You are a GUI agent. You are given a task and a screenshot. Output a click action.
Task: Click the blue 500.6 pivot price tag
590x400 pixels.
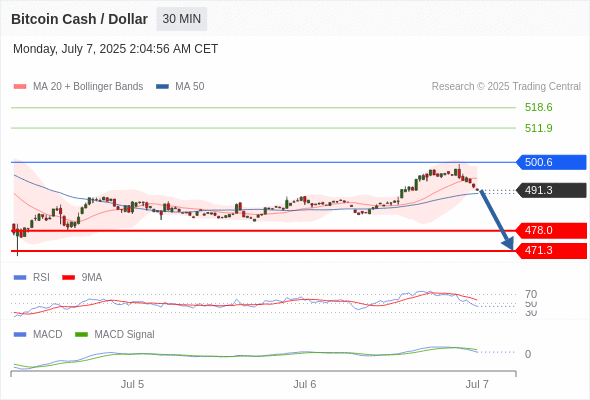click(x=551, y=162)
